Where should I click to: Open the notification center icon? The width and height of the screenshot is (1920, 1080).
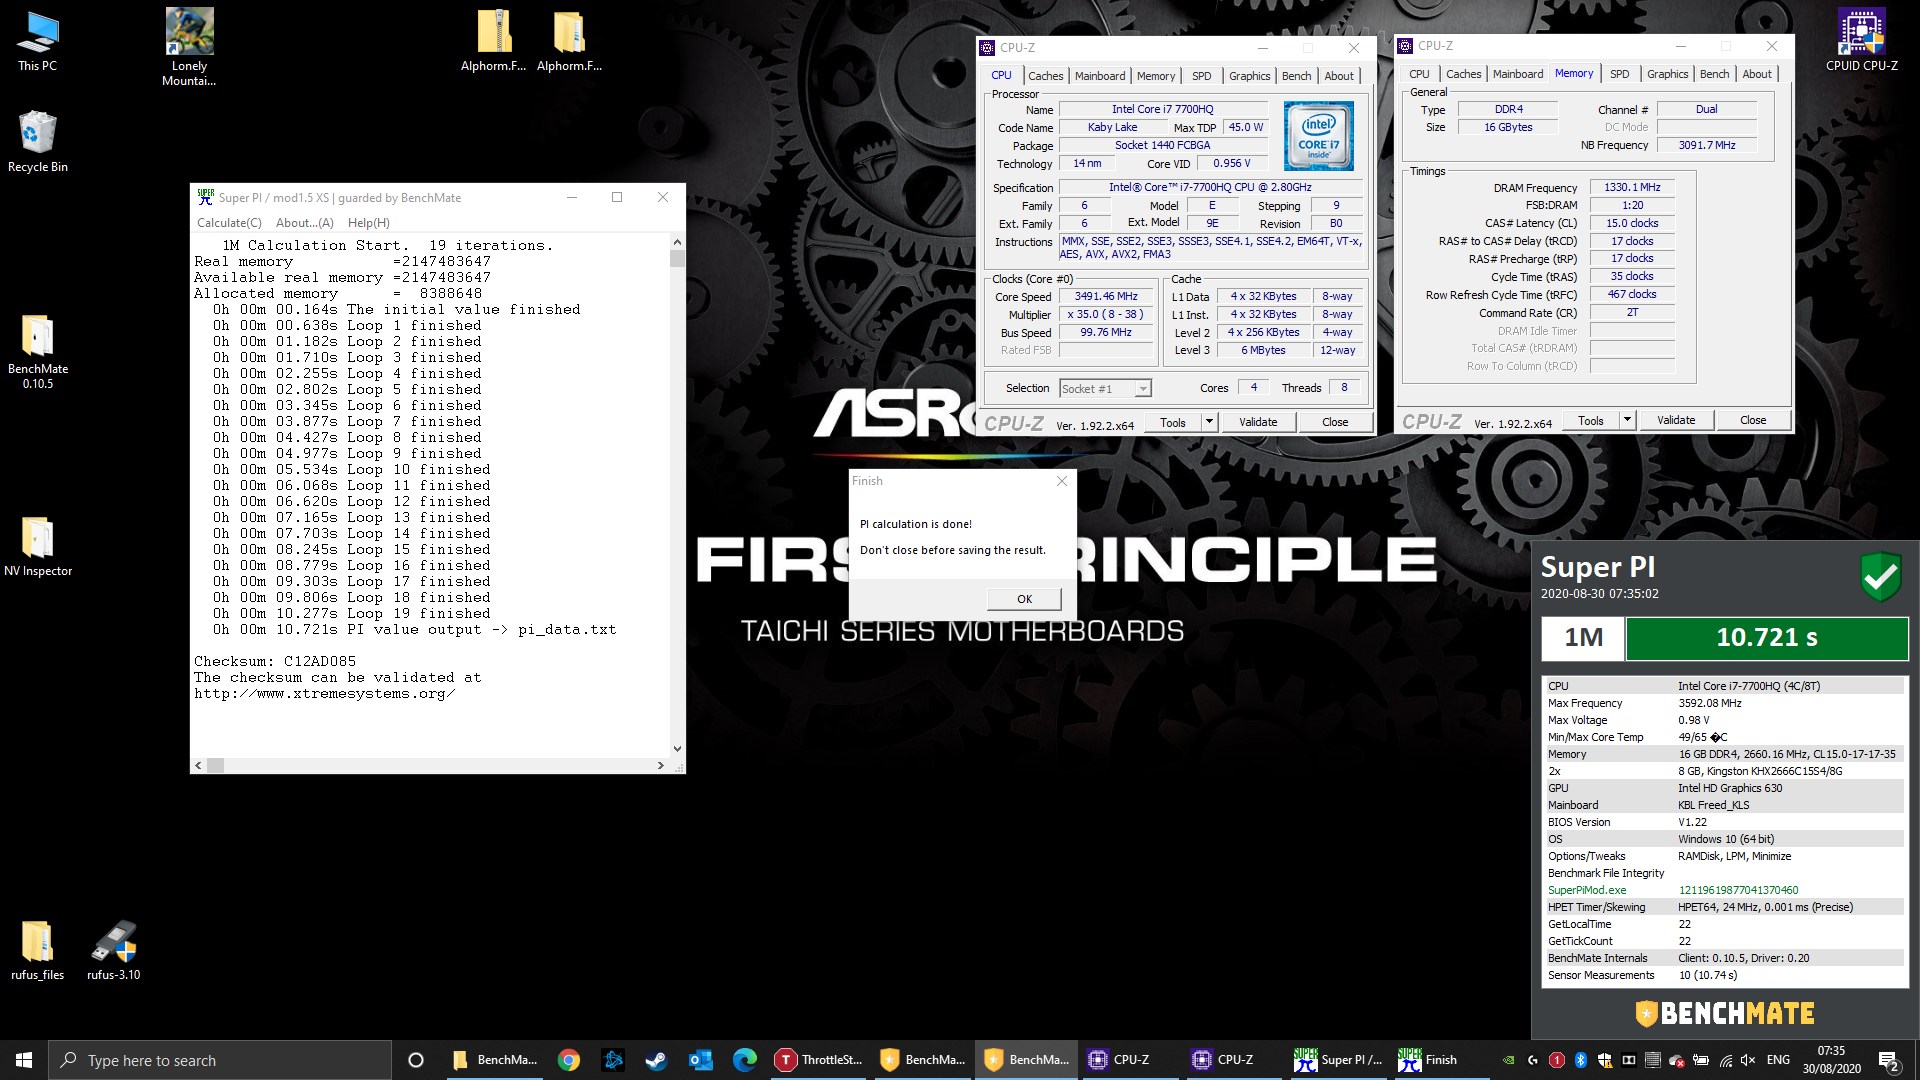[1889, 1060]
